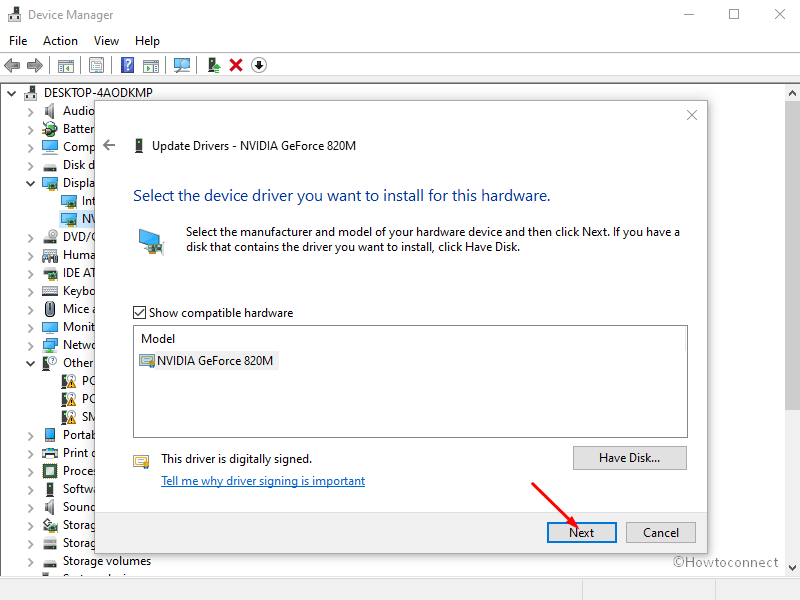Click the Mice category icon
The width and height of the screenshot is (800, 600).
49,309
